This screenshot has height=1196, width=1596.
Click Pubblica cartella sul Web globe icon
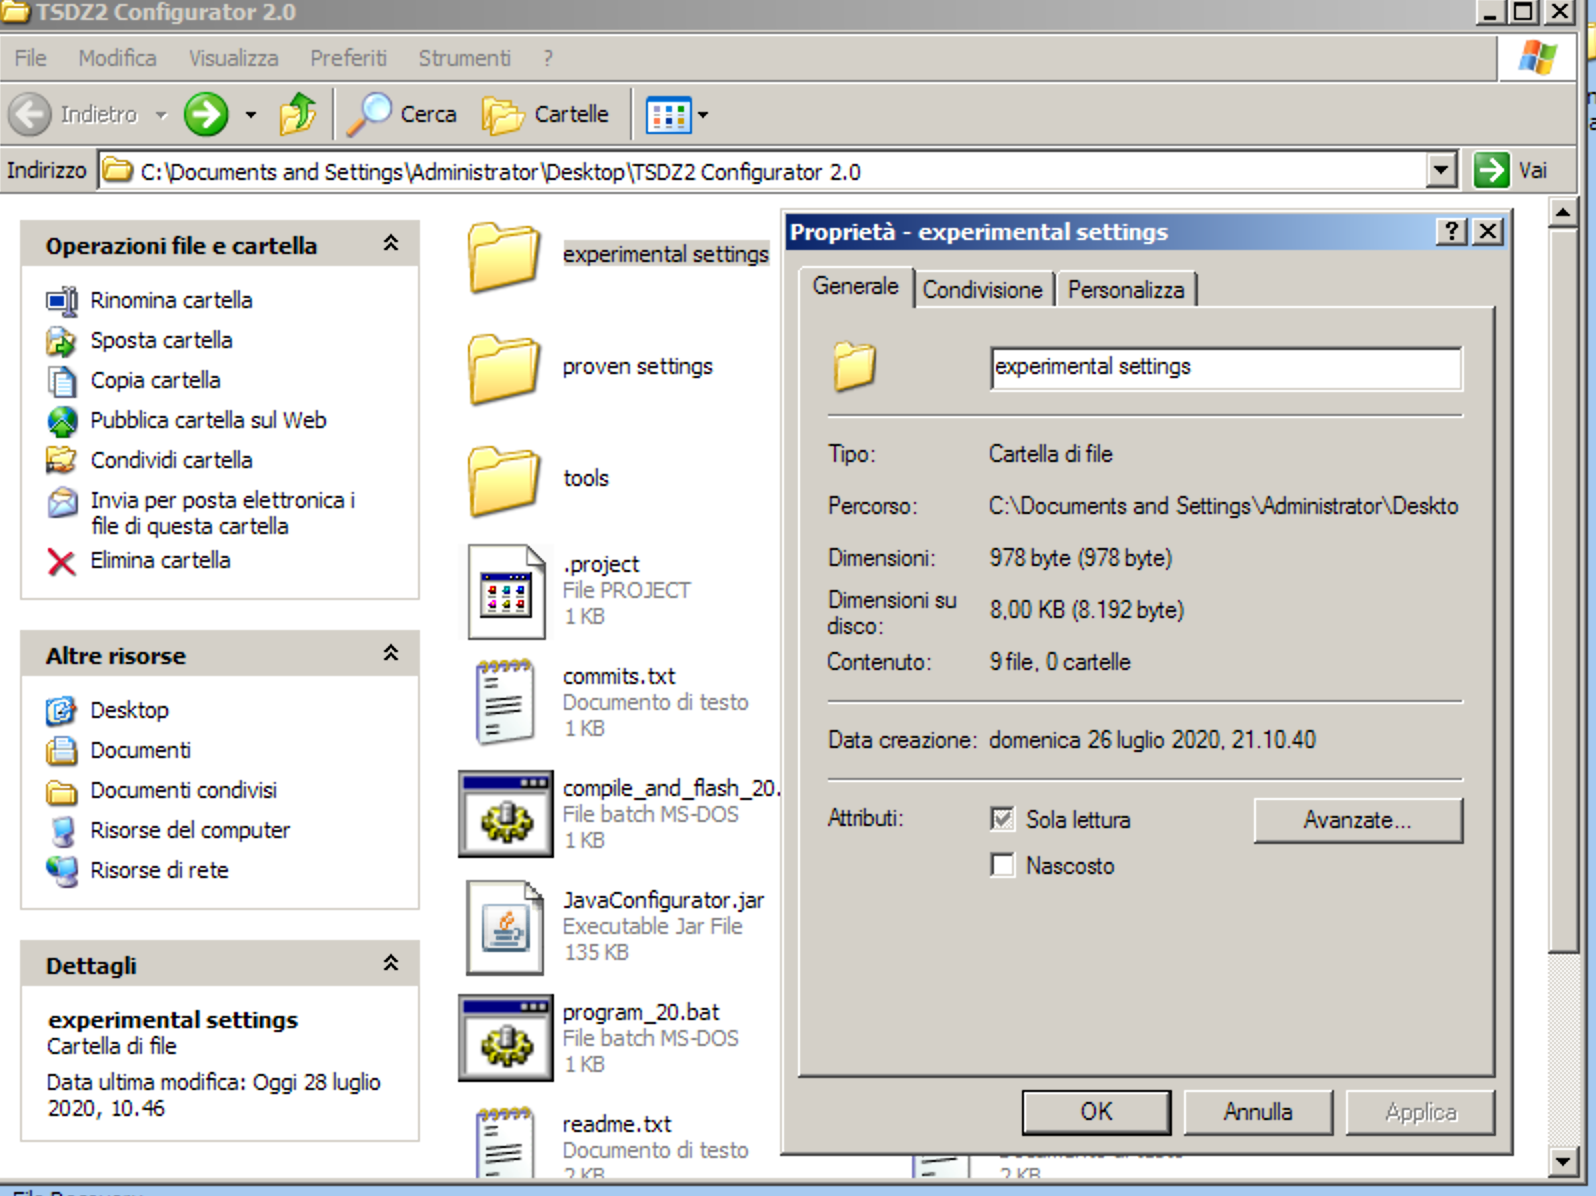(x=61, y=421)
